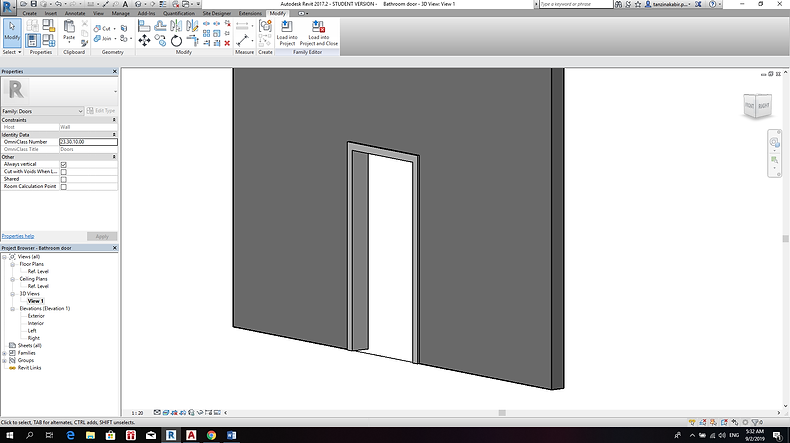Open the Revit application menu R button
Image resolution: width=790 pixels, height=443 pixels.
coord(8,6)
